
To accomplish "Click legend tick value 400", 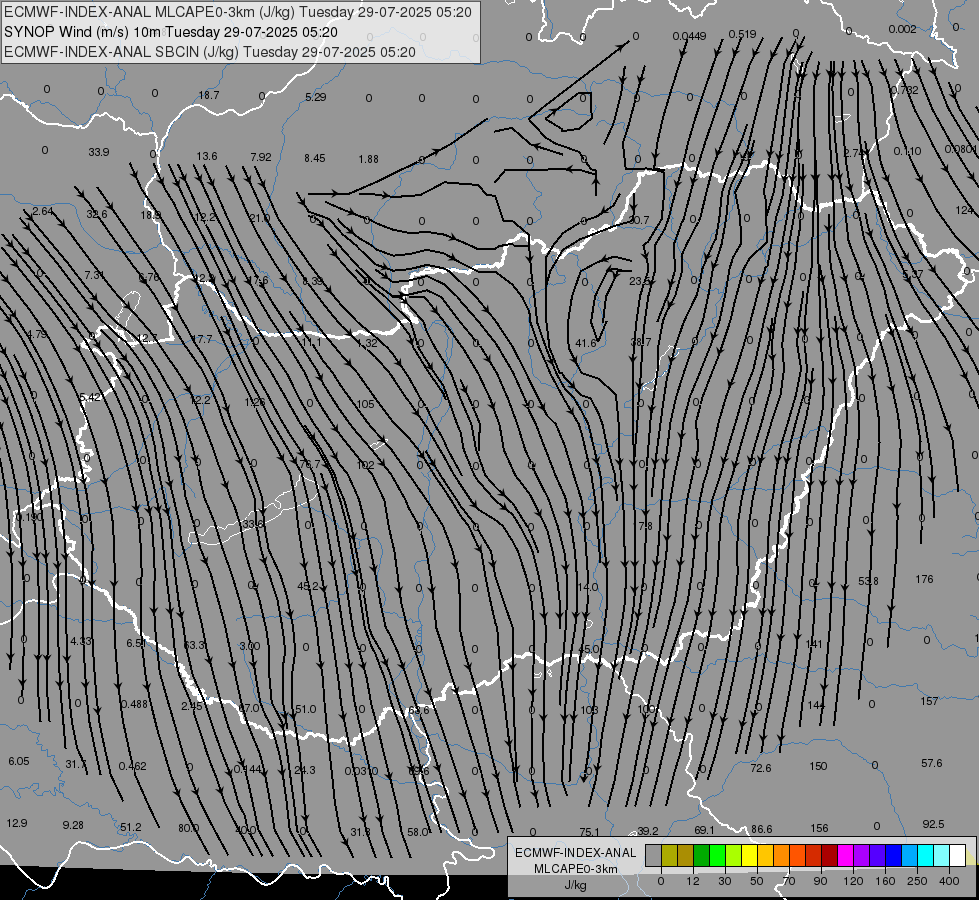I will coord(949,881).
